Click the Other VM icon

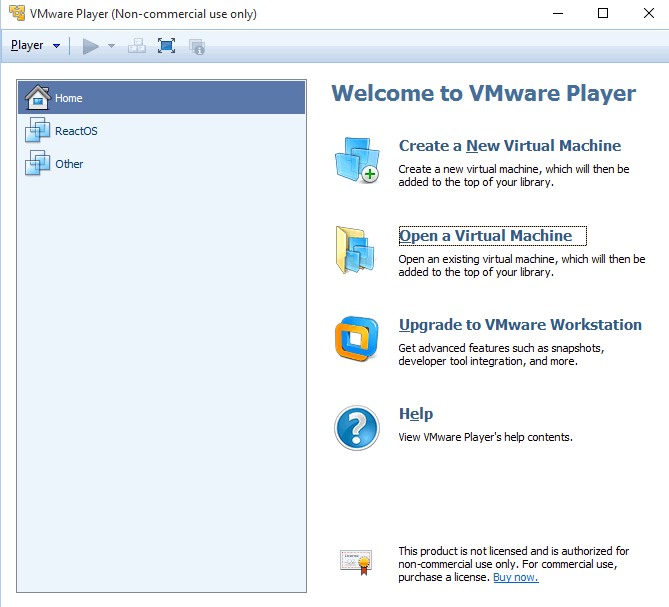pos(38,163)
